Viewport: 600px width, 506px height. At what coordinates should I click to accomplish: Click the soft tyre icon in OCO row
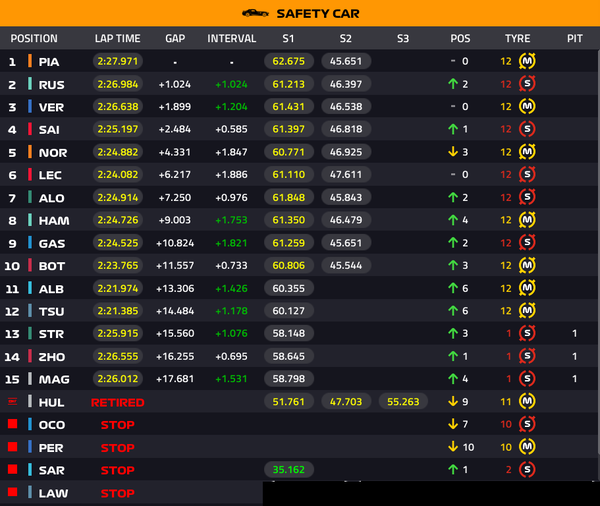click(x=527, y=424)
